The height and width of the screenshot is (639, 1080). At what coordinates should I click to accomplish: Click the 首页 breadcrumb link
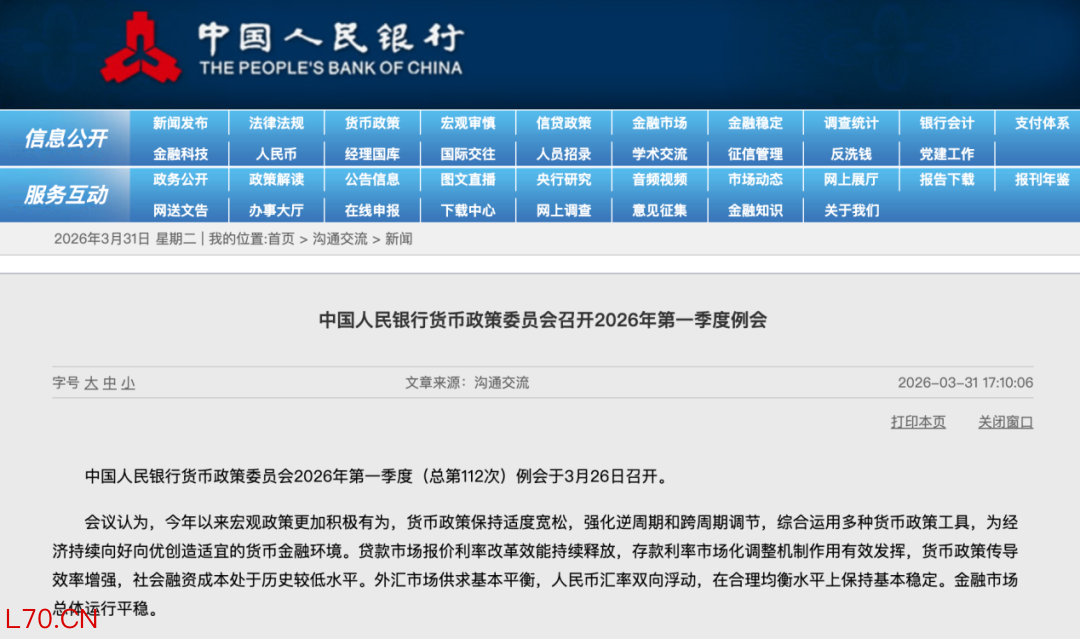point(281,239)
